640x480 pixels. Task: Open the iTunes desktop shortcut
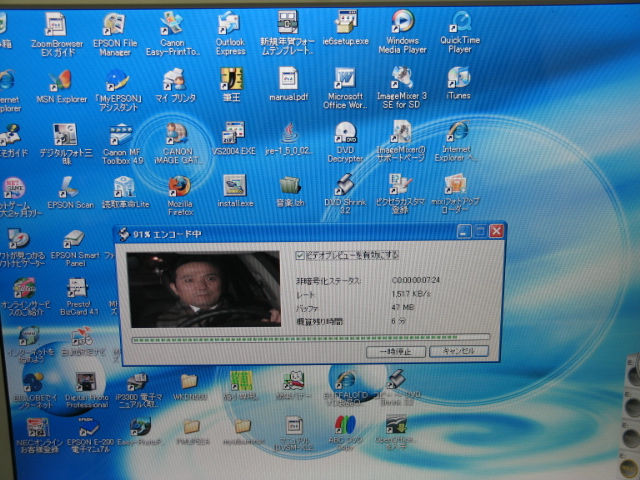[x=459, y=79]
